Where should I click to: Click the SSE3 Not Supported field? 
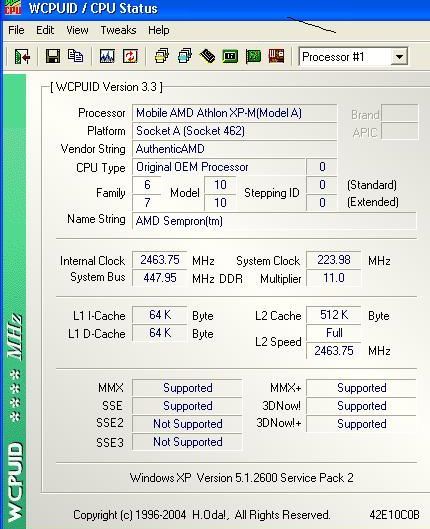(x=187, y=442)
